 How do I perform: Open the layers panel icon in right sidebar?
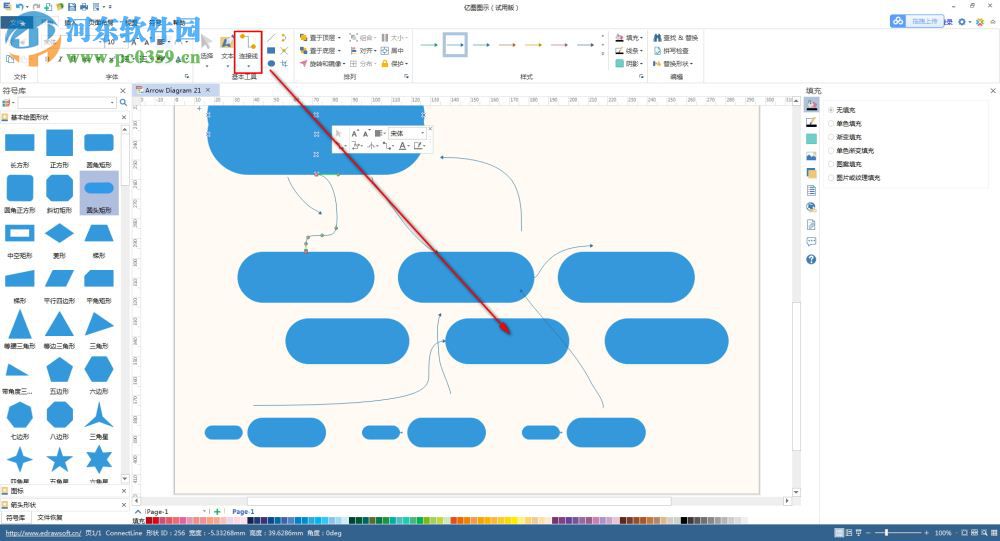click(811, 173)
